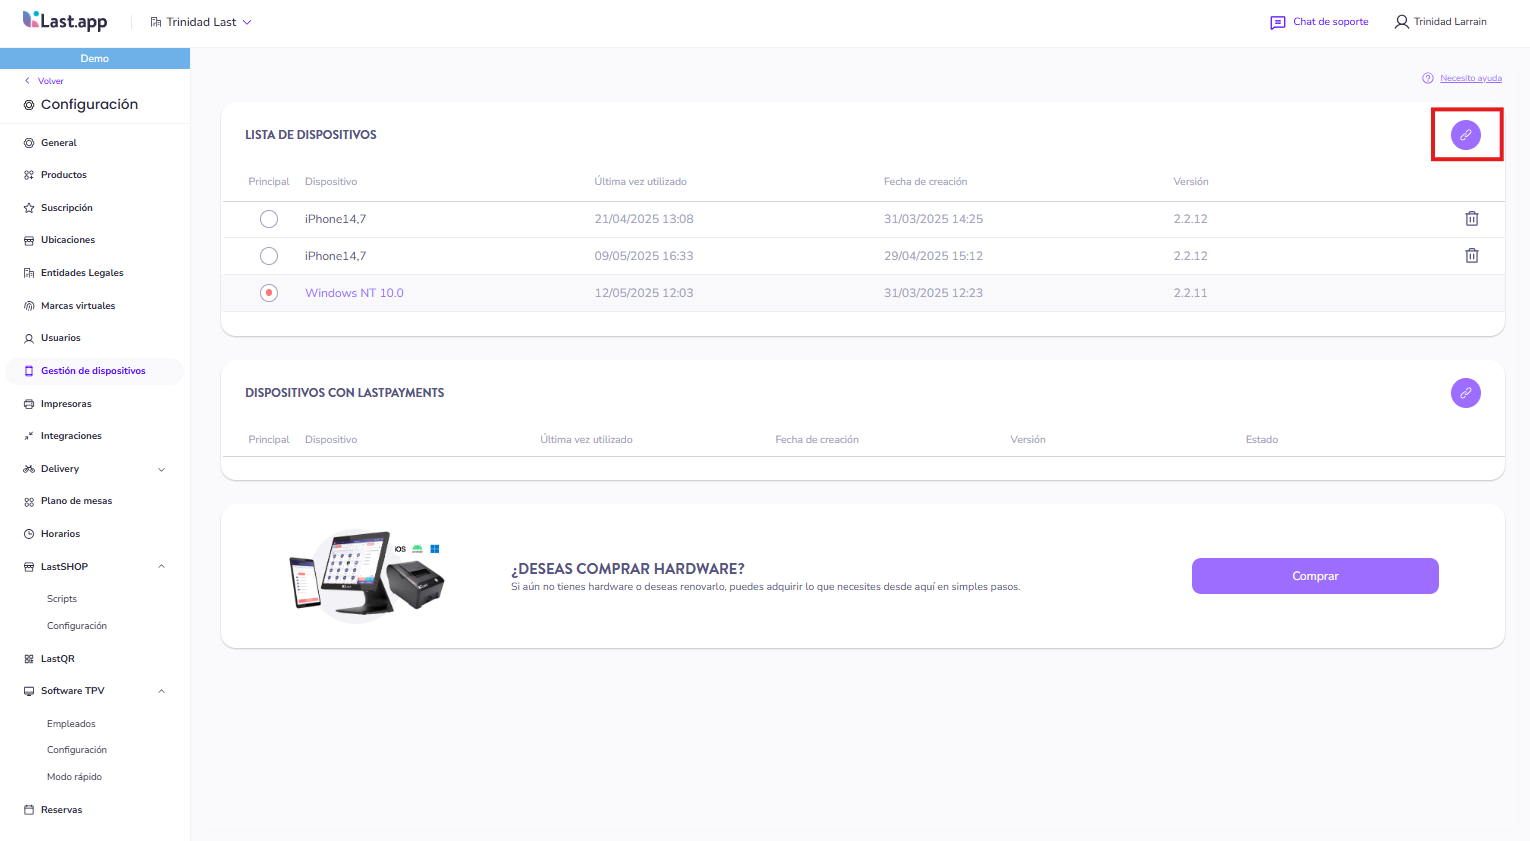
Task: Open the Trinidad Last location dropdown
Action: 201,22
